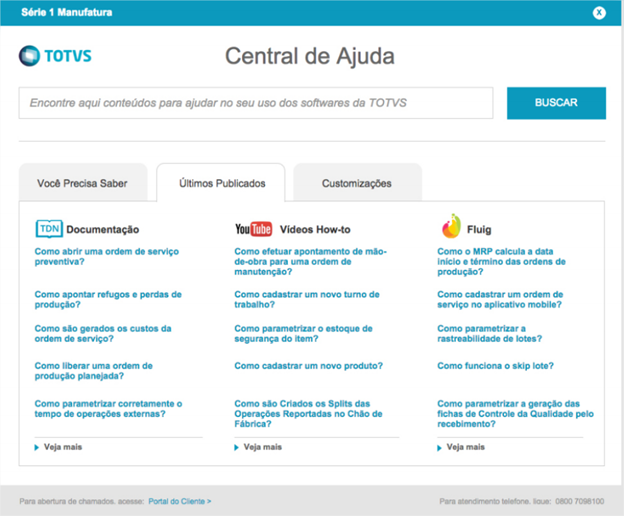This screenshot has width=624, height=516.
Task: Click Veja mais text under Documentação
Action: 63,447
